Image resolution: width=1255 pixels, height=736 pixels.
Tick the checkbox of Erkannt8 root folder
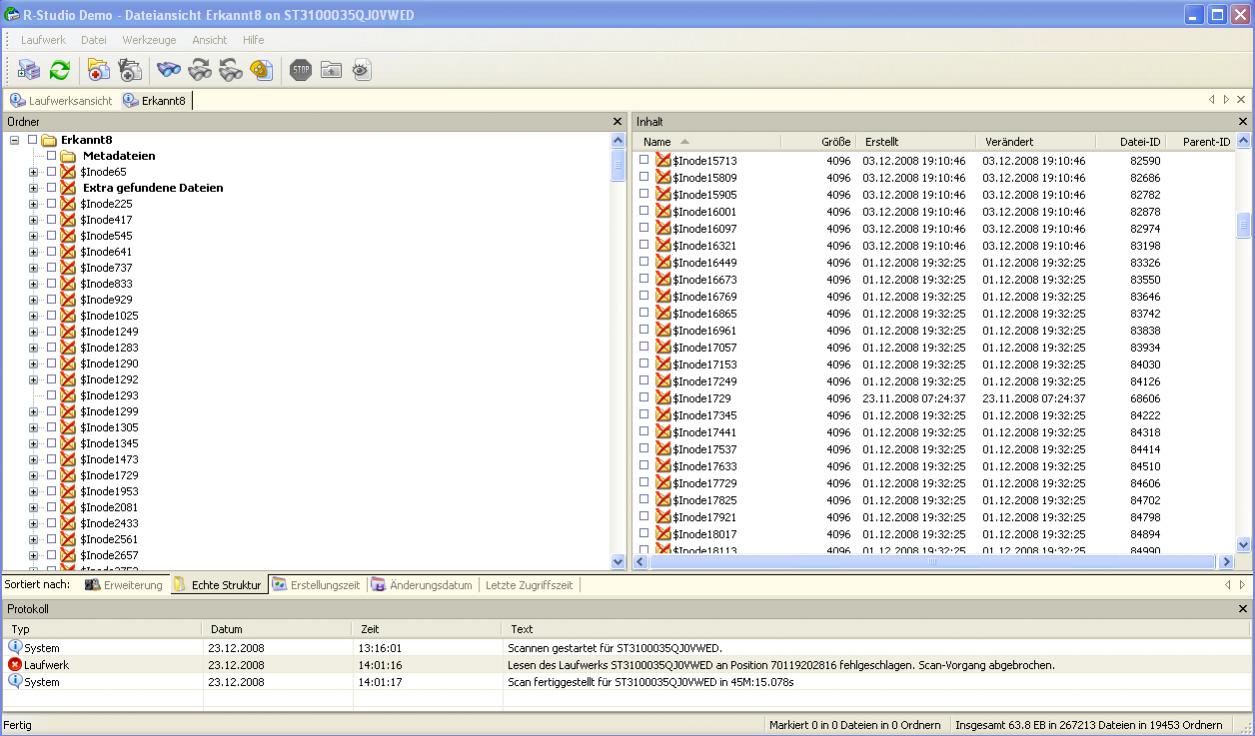tap(33, 140)
